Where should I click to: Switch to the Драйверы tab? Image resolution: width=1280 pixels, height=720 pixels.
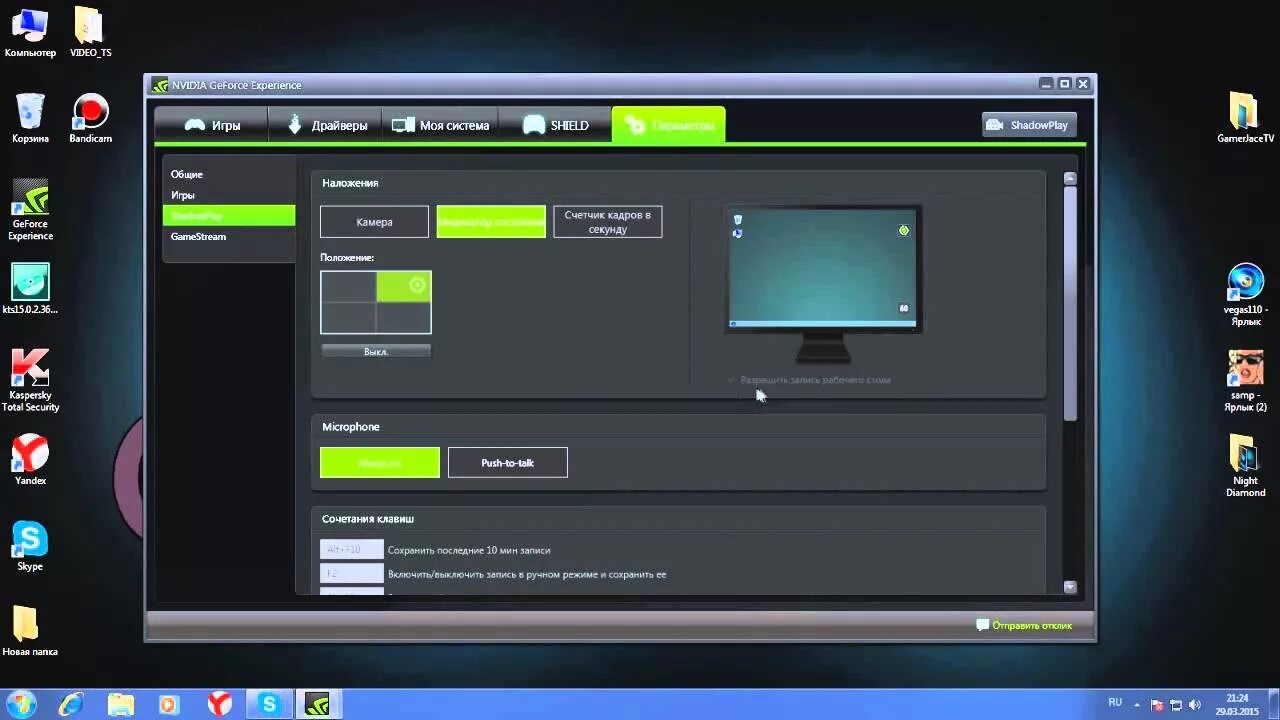325,125
